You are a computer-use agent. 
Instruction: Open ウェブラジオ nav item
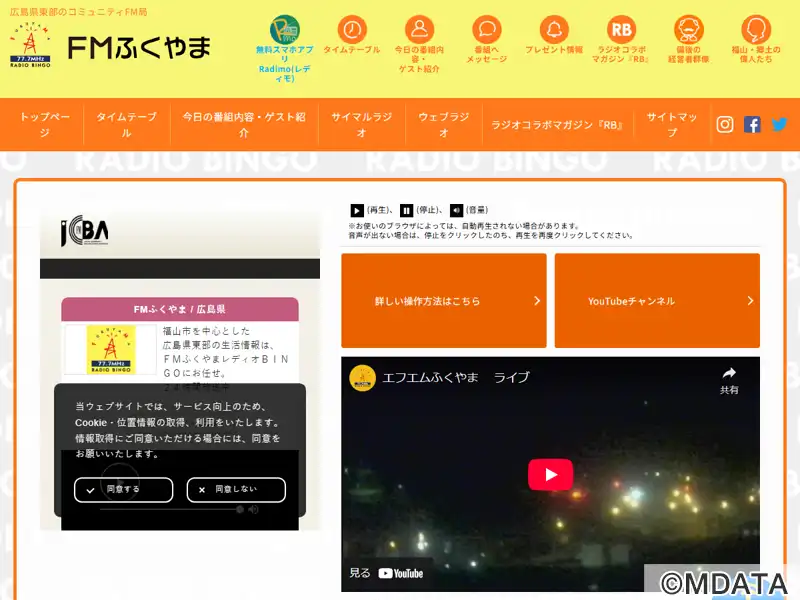(x=444, y=124)
